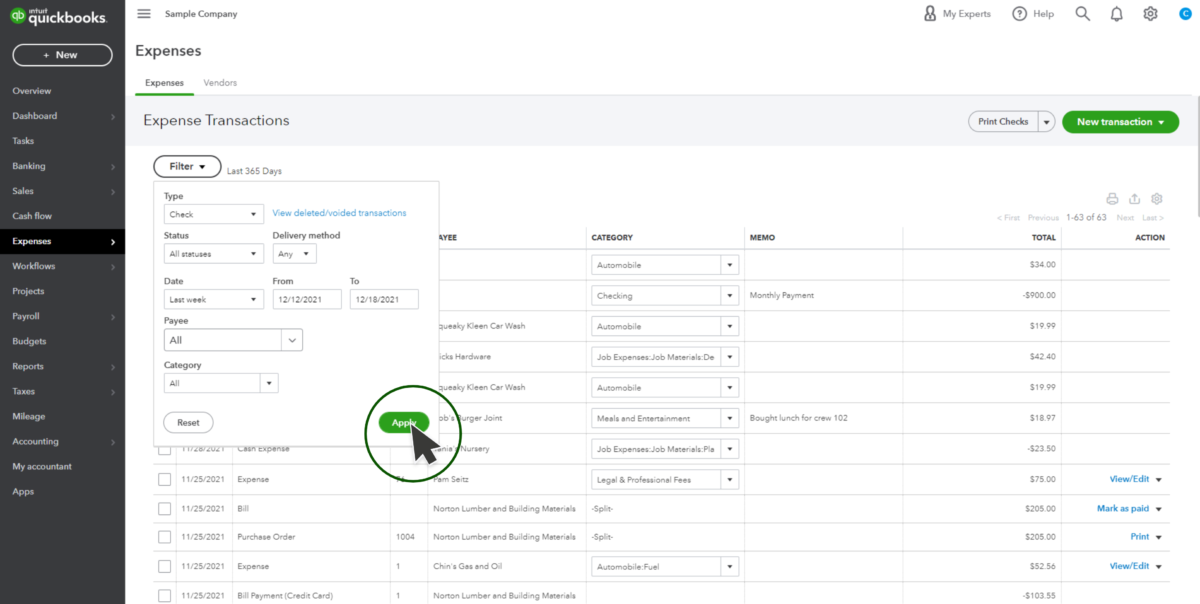The height and width of the screenshot is (604, 1200).
Task: Click the My Experts icon
Action: click(x=928, y=13)
